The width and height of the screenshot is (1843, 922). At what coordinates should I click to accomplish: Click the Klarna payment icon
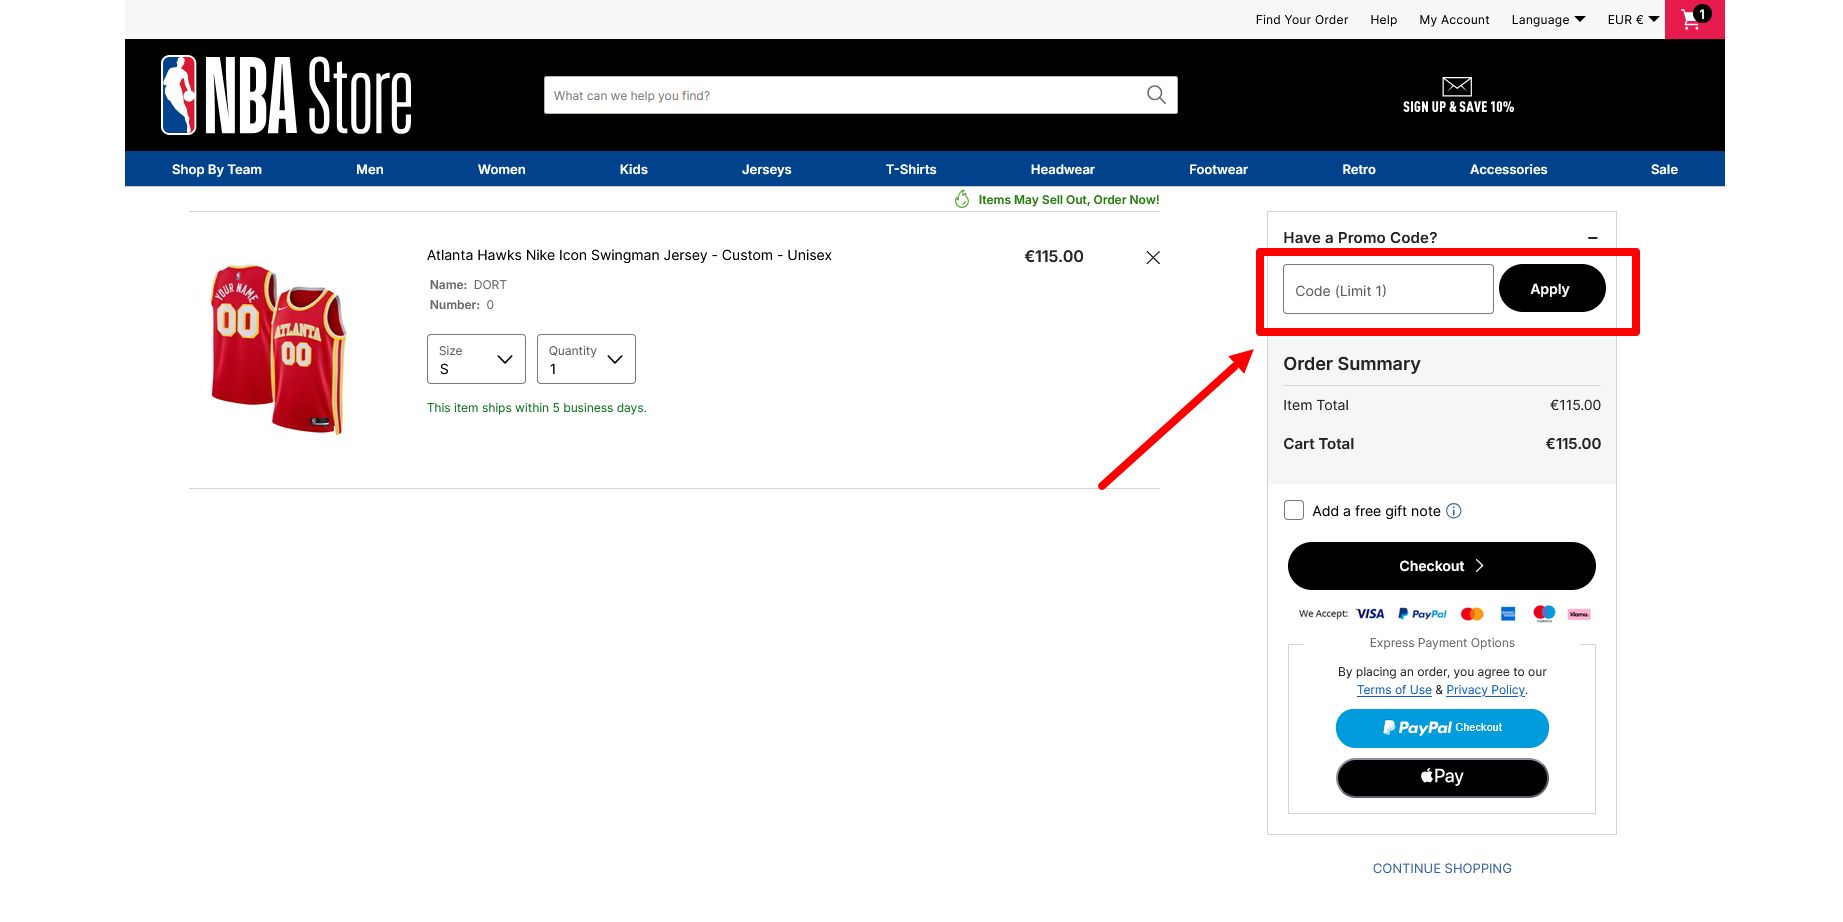[1579, 614]
